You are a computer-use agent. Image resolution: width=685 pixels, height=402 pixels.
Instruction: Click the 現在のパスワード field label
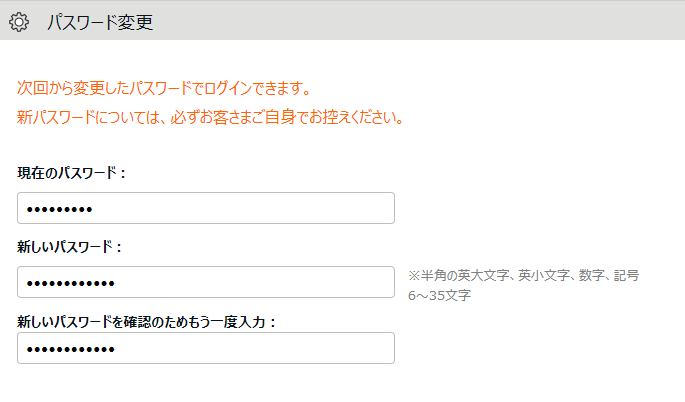(72, 173)
